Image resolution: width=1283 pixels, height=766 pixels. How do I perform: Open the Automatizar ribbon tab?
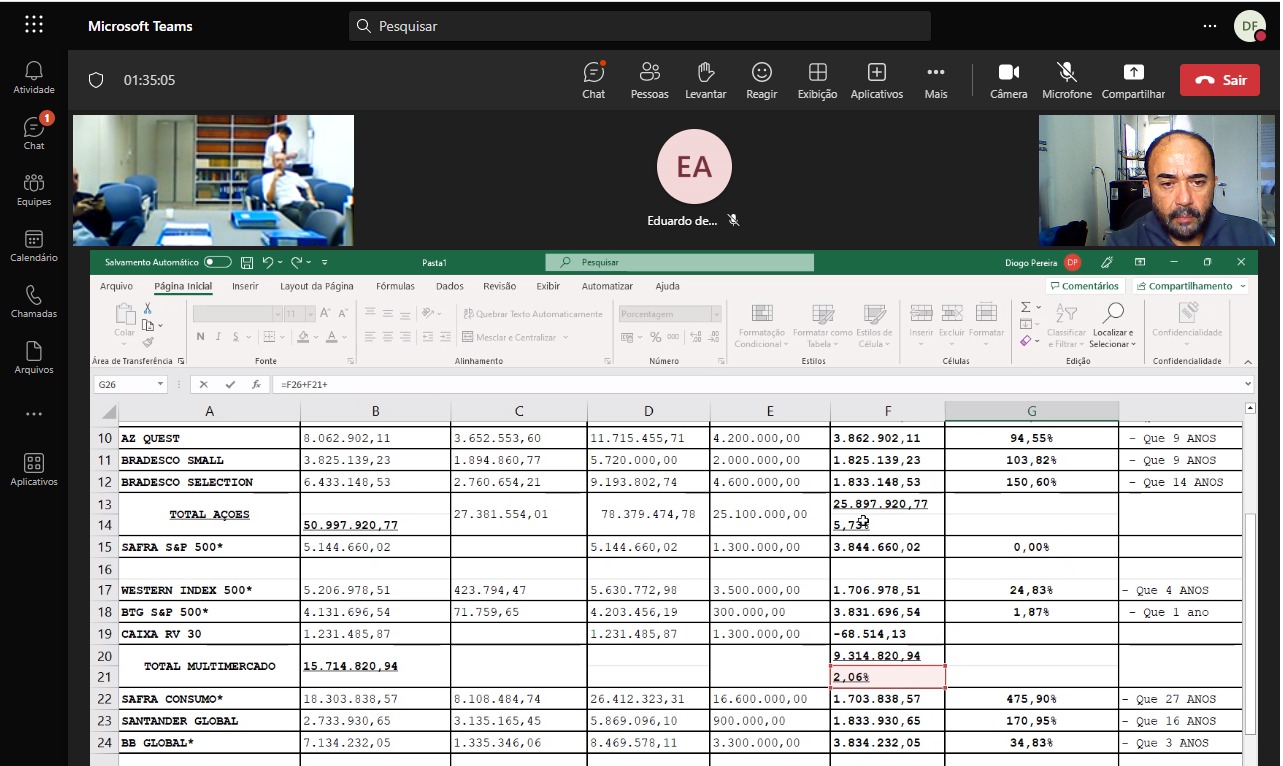pos(607,286)
